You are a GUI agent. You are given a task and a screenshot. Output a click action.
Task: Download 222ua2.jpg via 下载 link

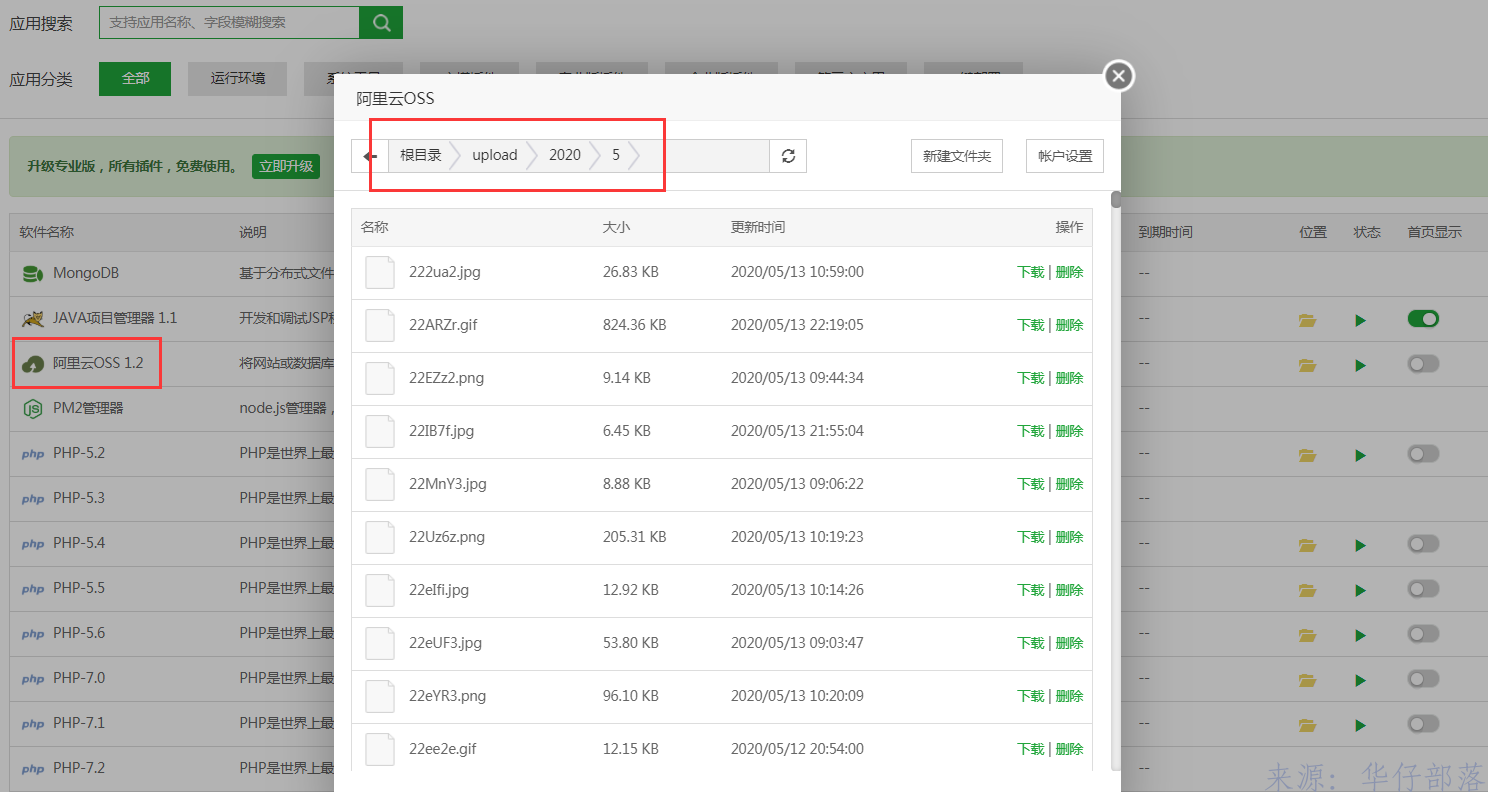point(1031,272)
